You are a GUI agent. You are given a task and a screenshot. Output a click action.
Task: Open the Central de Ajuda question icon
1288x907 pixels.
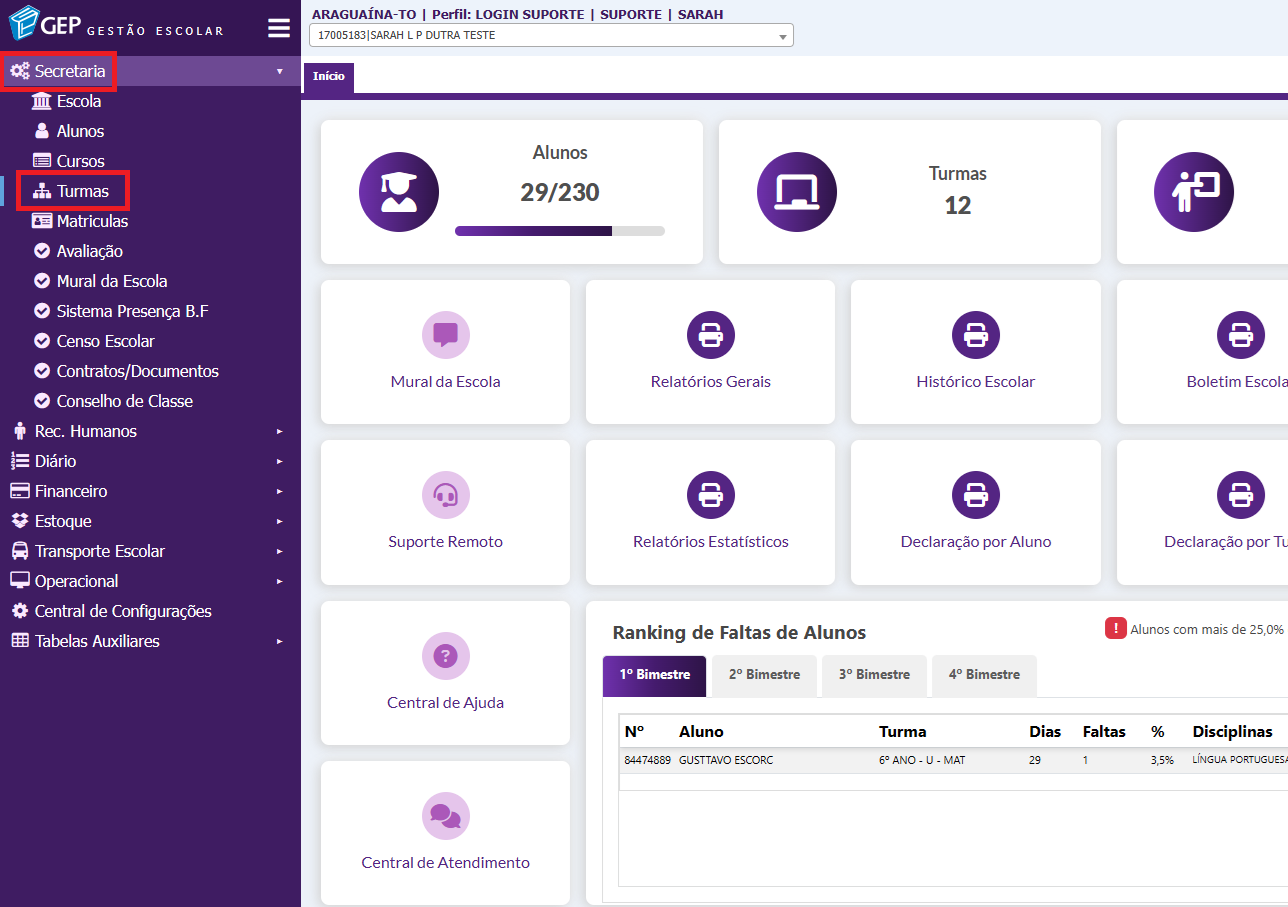(445, 656)
